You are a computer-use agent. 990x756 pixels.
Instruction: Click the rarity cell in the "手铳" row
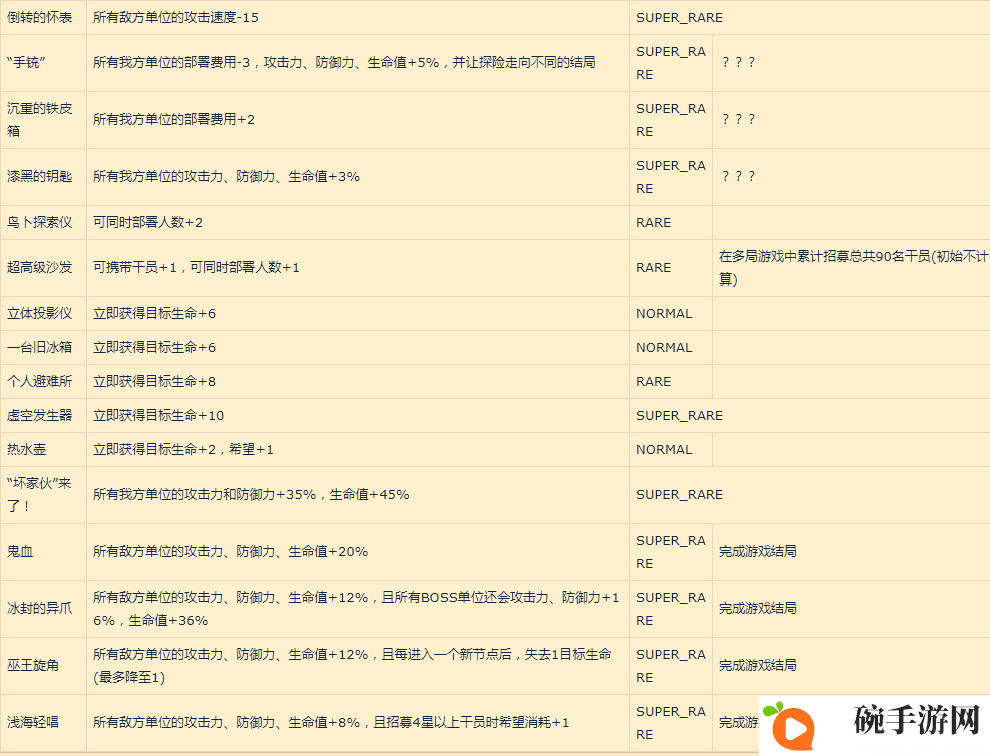(x=671, y=63)
